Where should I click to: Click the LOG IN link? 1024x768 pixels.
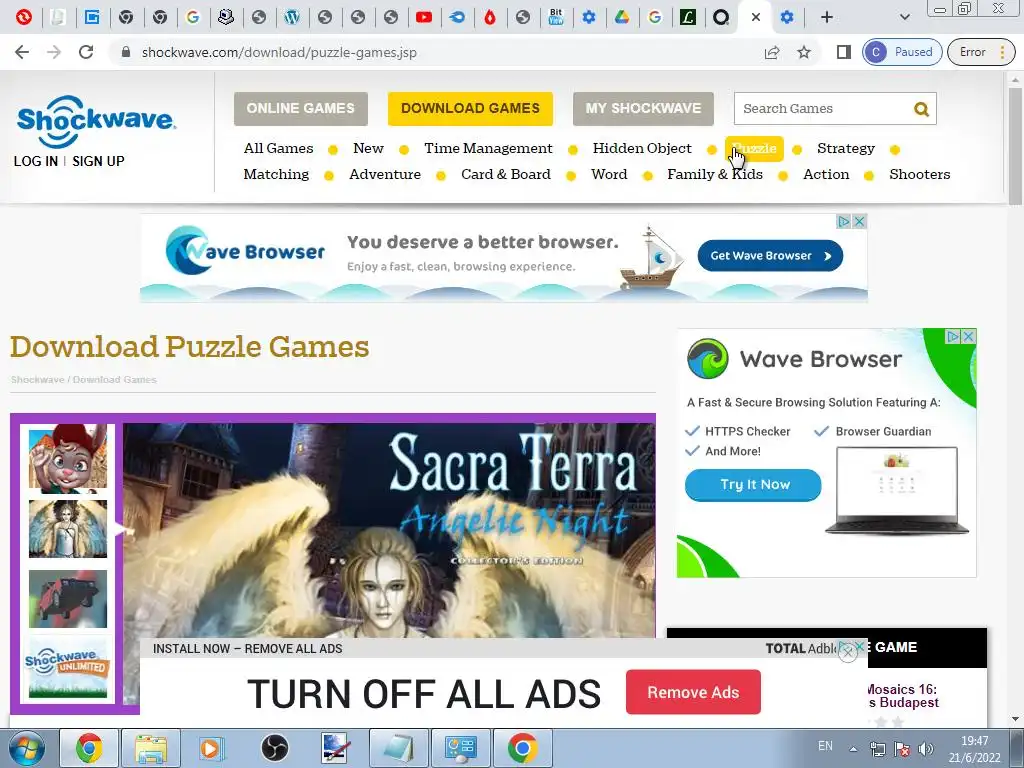(36, 161)
